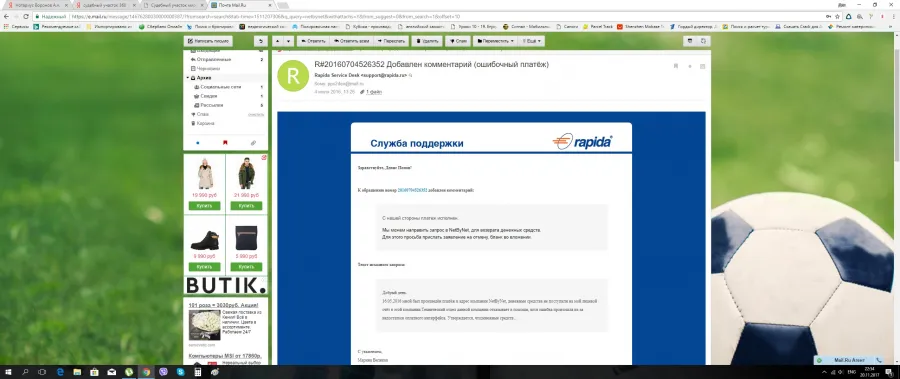This screenshot has width=900, height=379.
Task: Open the Сбербанк Онлайн bookmark
Action: 162,26
